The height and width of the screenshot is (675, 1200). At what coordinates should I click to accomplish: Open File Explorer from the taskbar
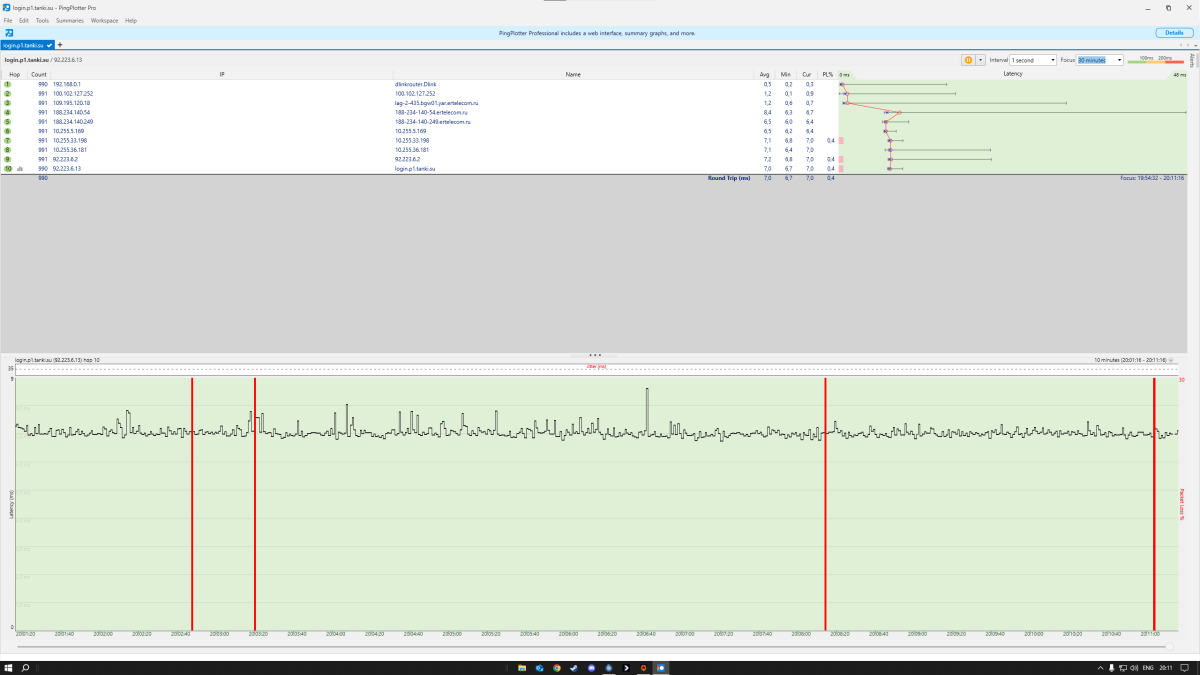[x=521, y=667]
